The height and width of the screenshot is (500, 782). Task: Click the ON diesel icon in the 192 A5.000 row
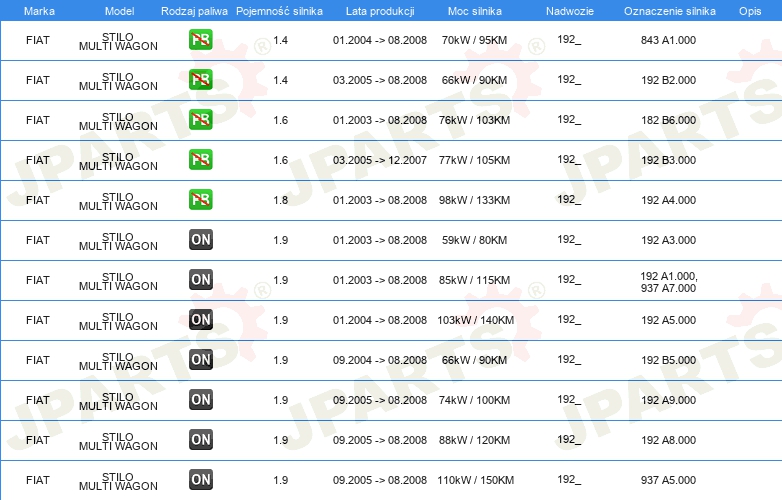click(200, 320)
